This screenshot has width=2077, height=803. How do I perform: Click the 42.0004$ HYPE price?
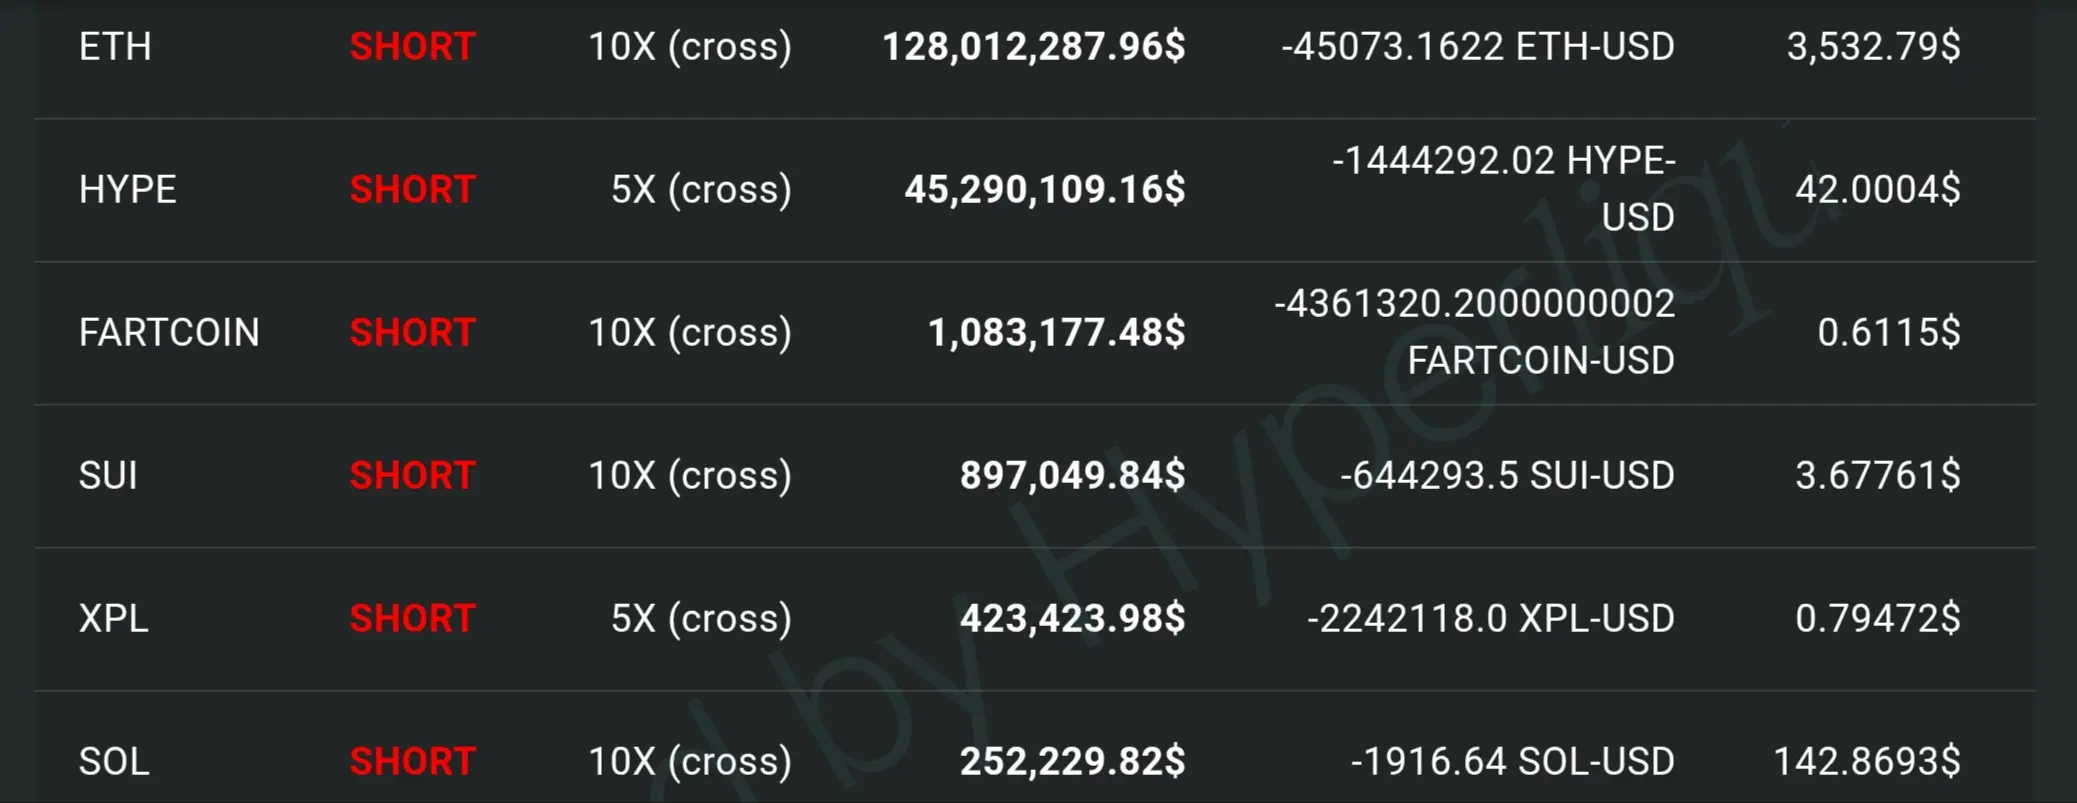click(1877, 190)
